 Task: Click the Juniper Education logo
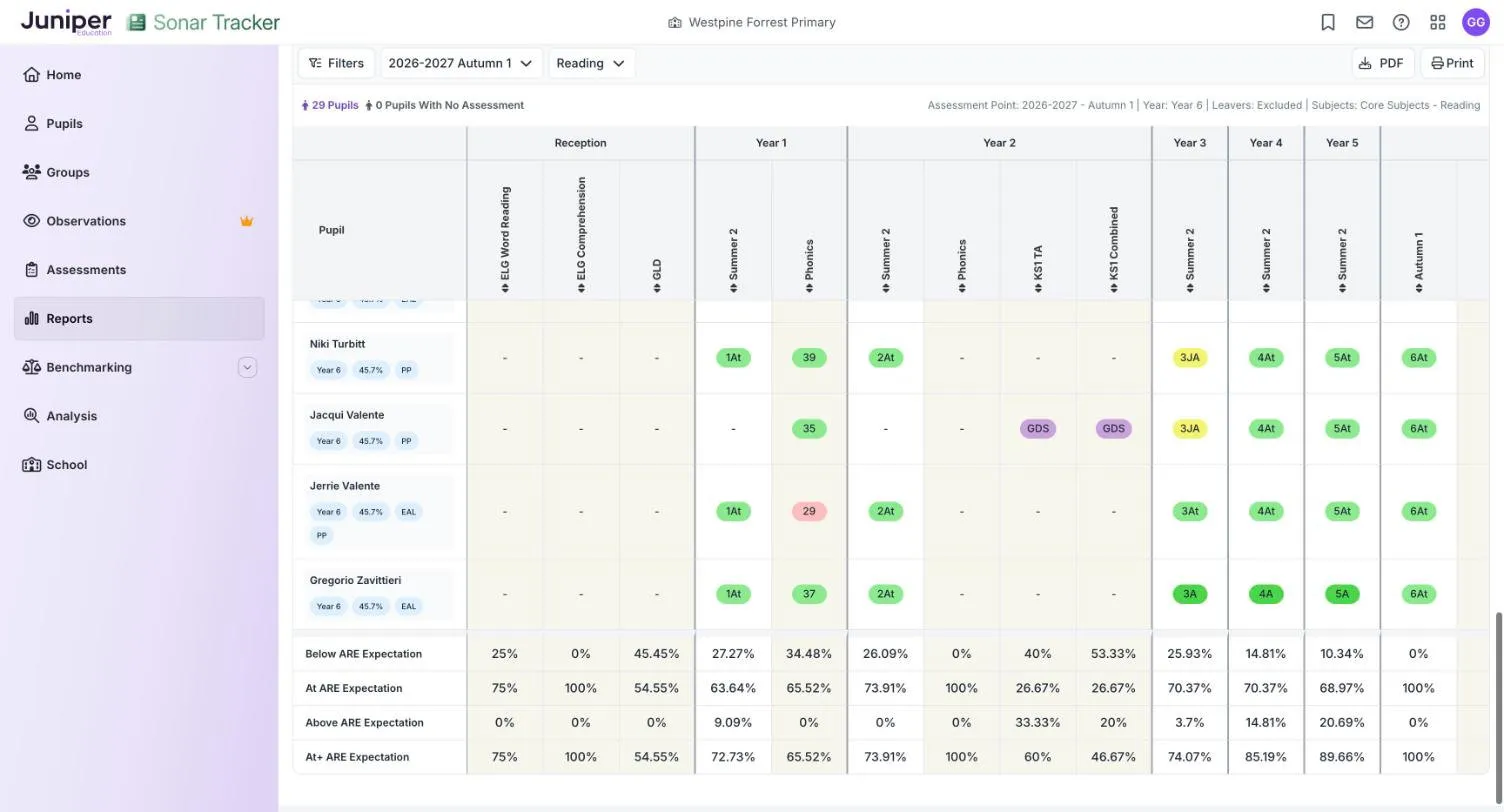66,22
